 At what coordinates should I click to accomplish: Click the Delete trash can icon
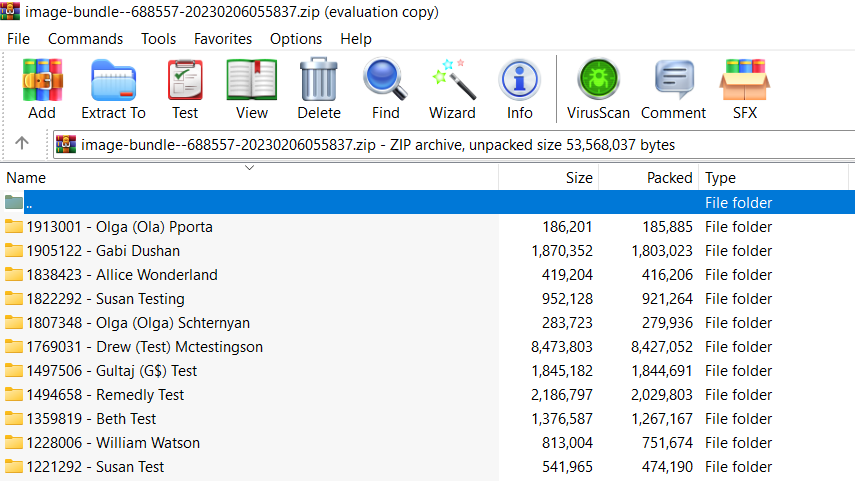[x=319, y=80]
